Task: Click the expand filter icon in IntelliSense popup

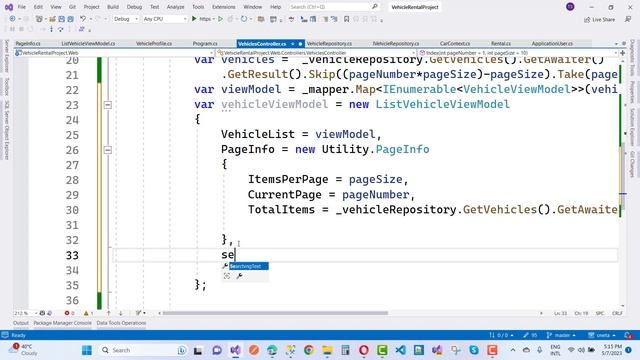Action: point(227,276)
